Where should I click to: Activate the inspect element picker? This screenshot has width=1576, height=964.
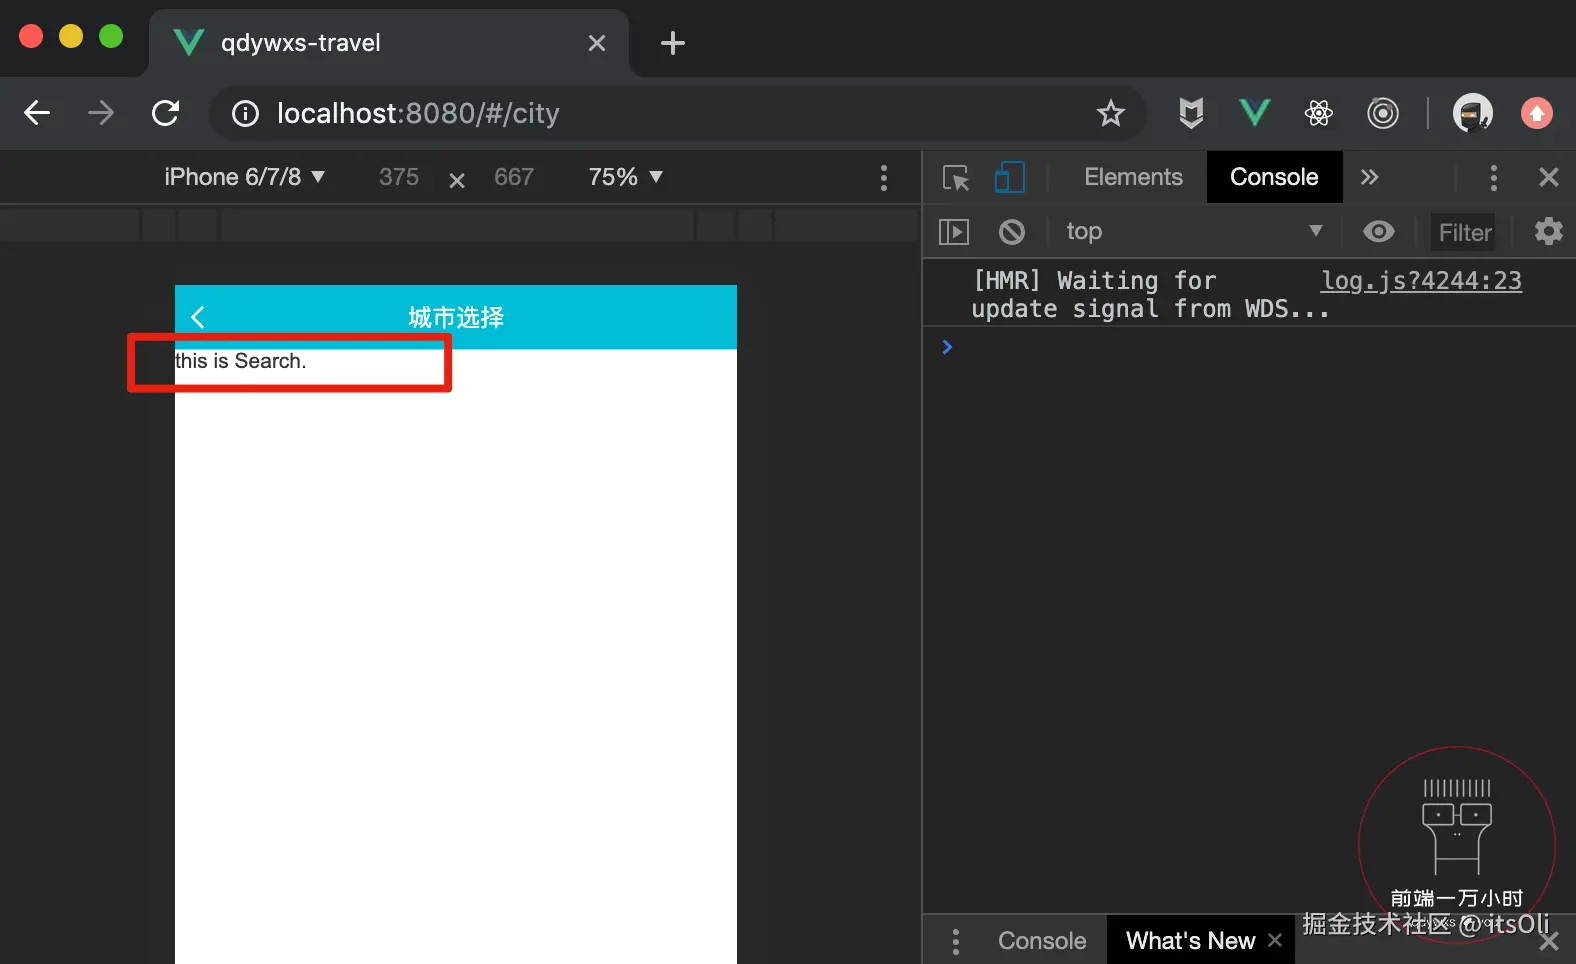point(956,178)
